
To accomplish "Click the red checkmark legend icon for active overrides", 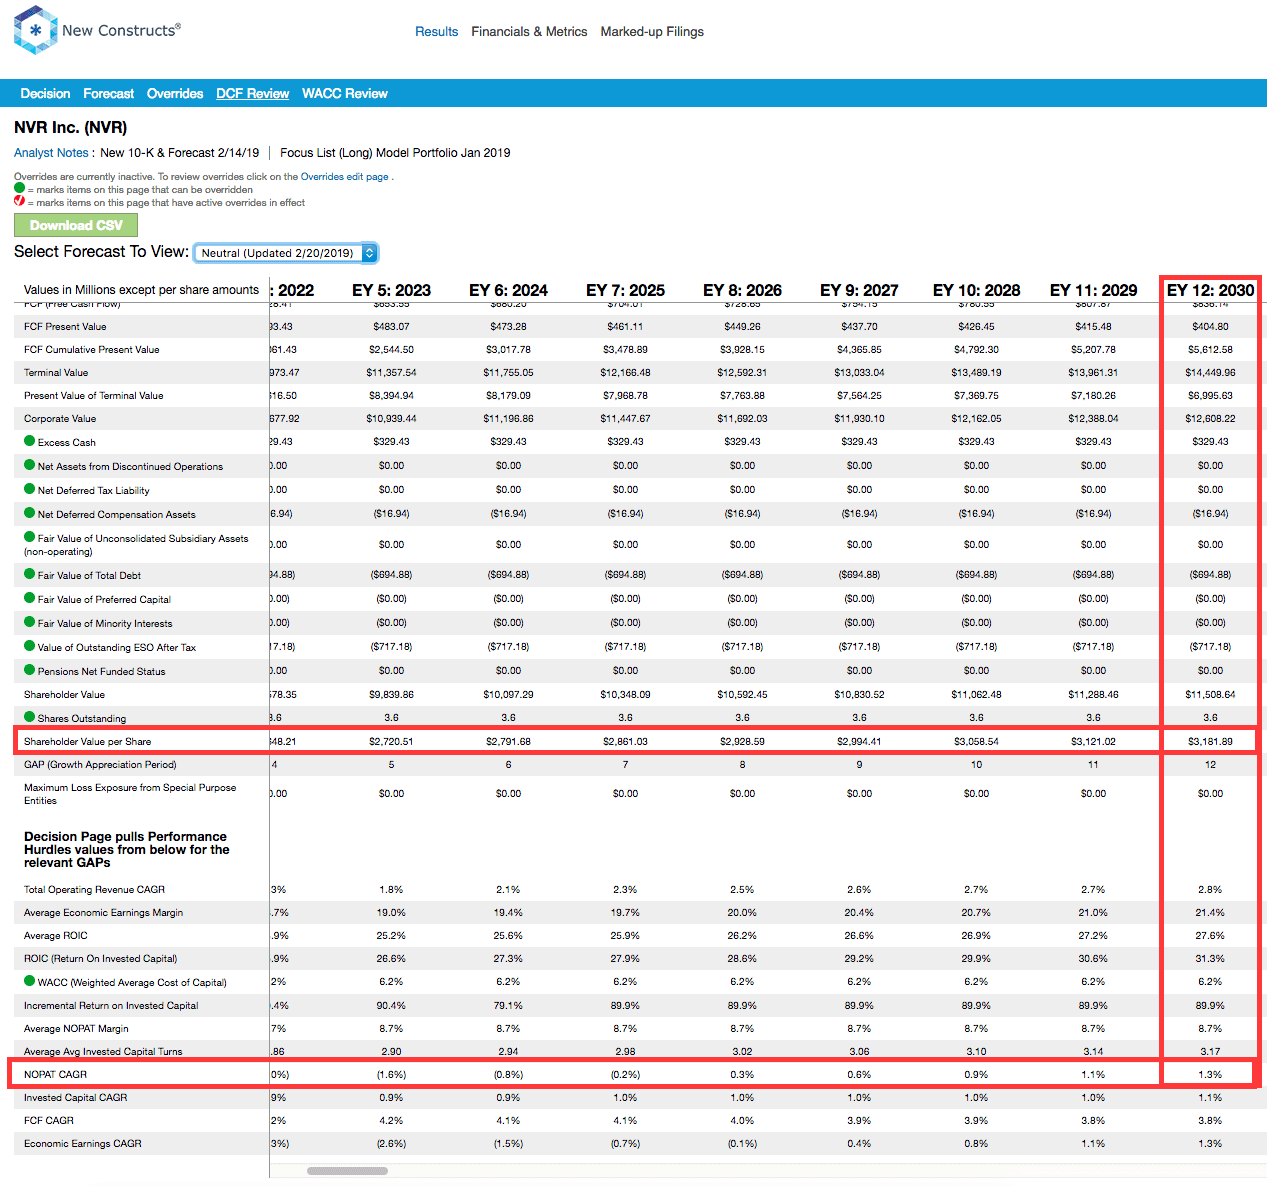I will tap(19, 201).
